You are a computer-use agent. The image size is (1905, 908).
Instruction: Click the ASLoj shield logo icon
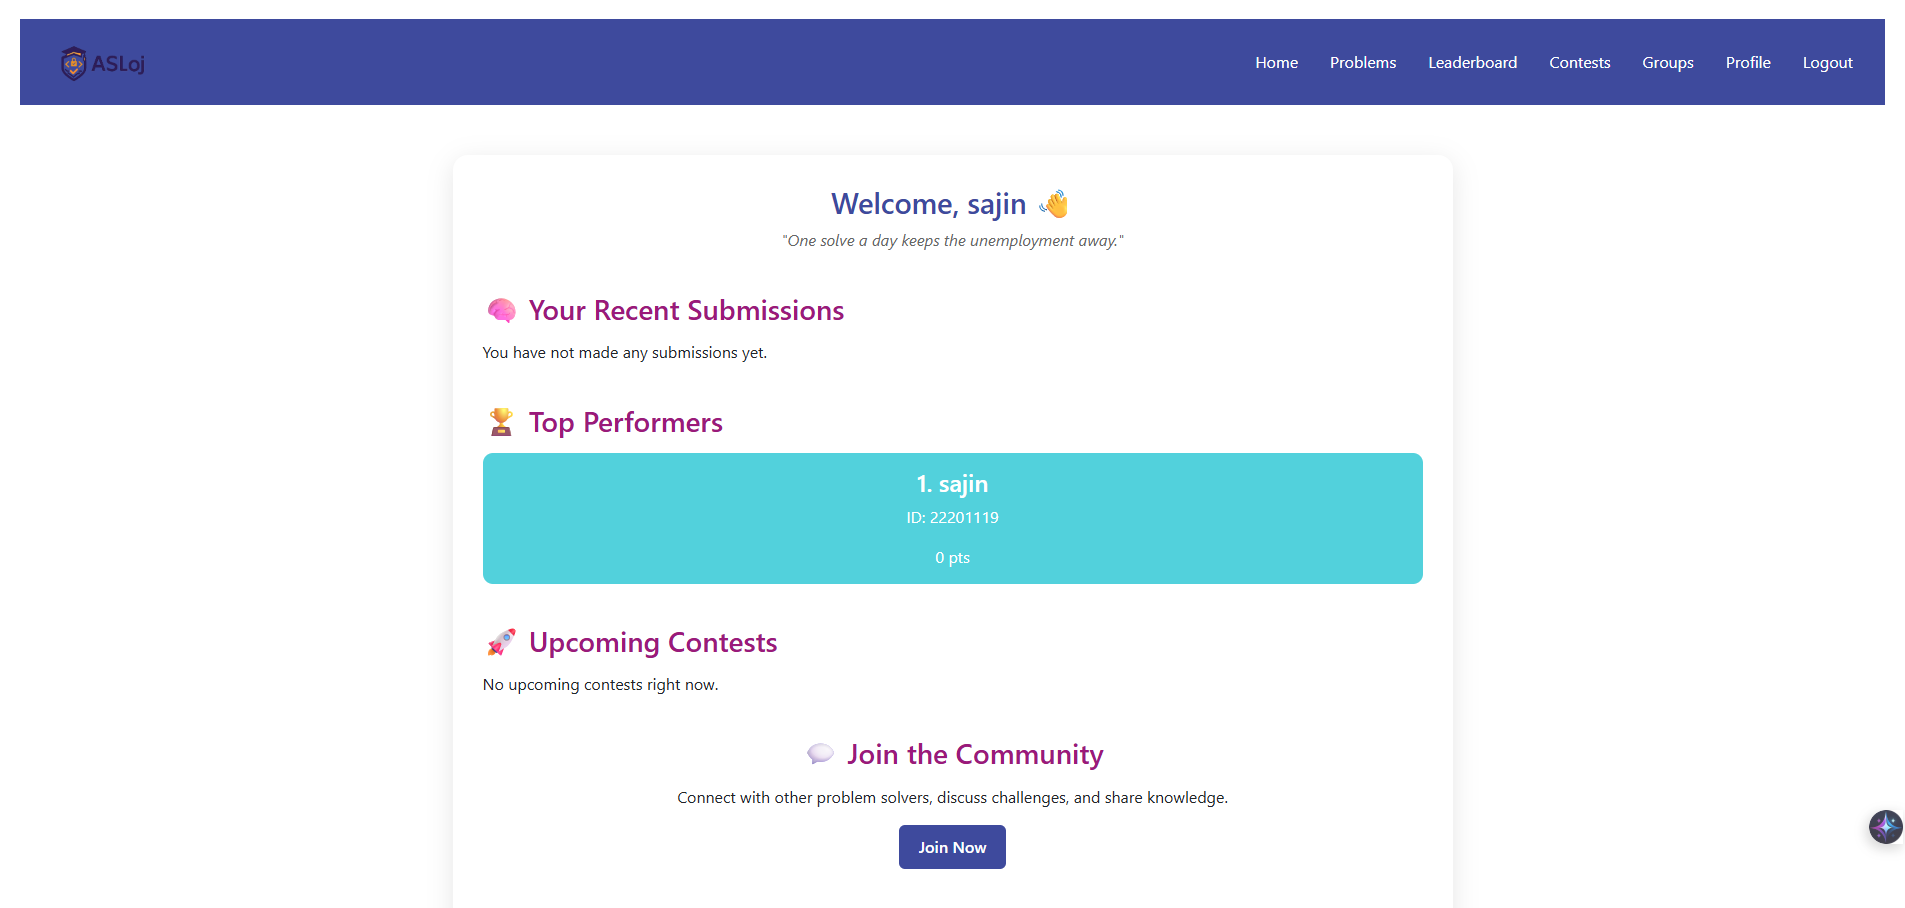click(x=73, y=63)
